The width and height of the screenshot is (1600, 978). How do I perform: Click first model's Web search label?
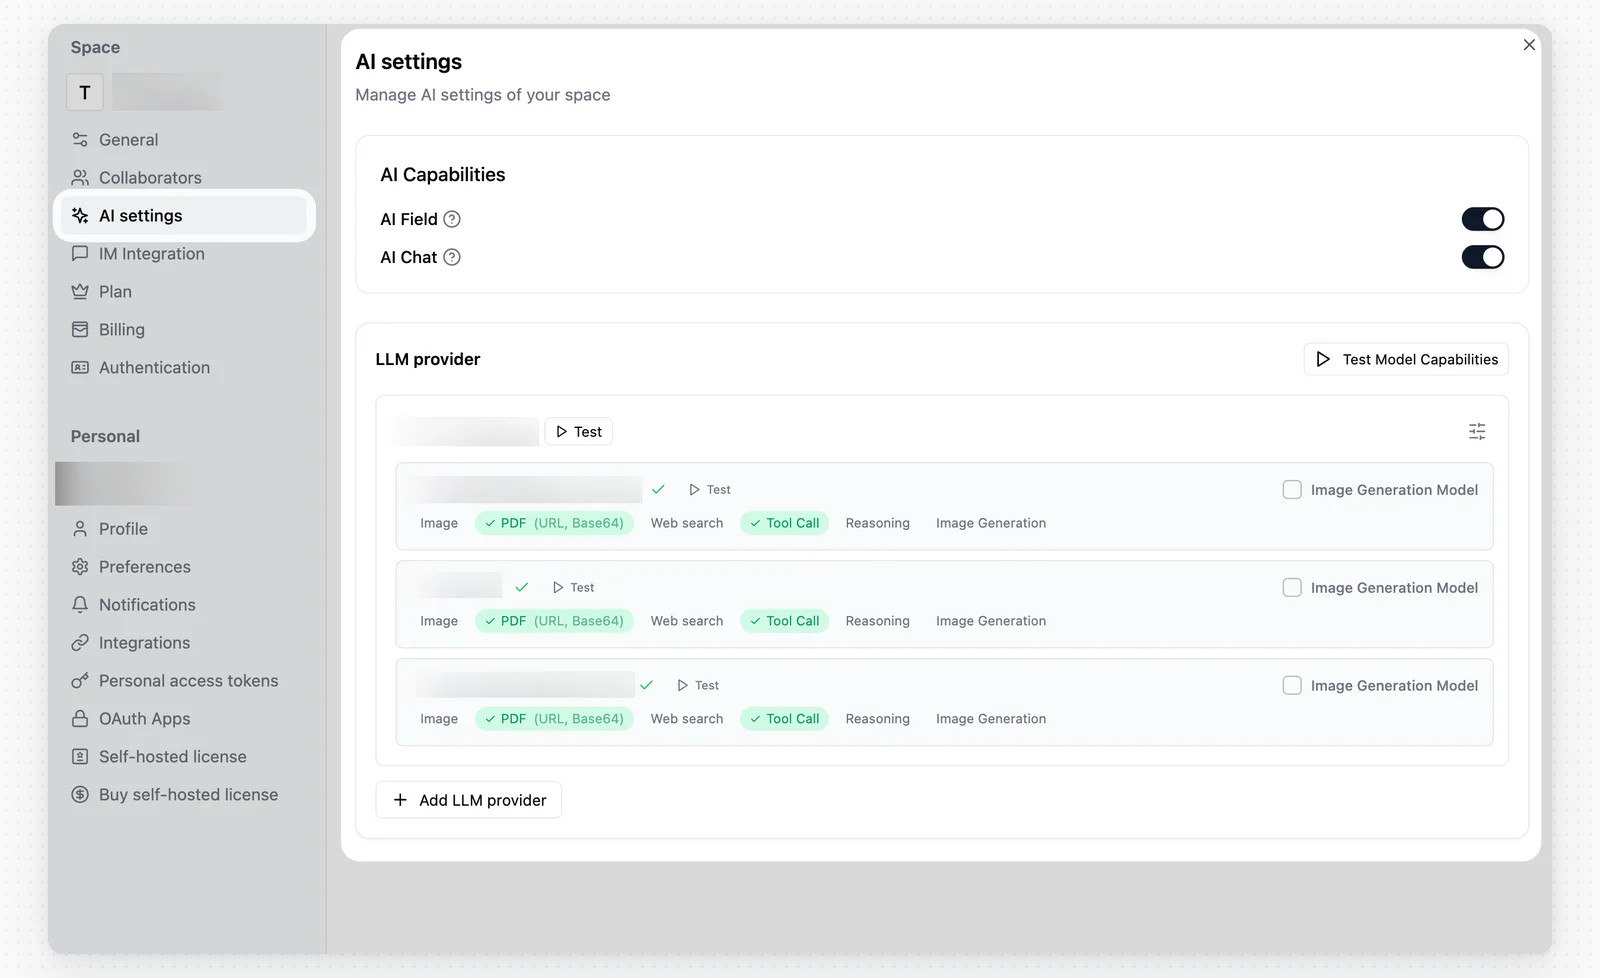click(687, 523)
